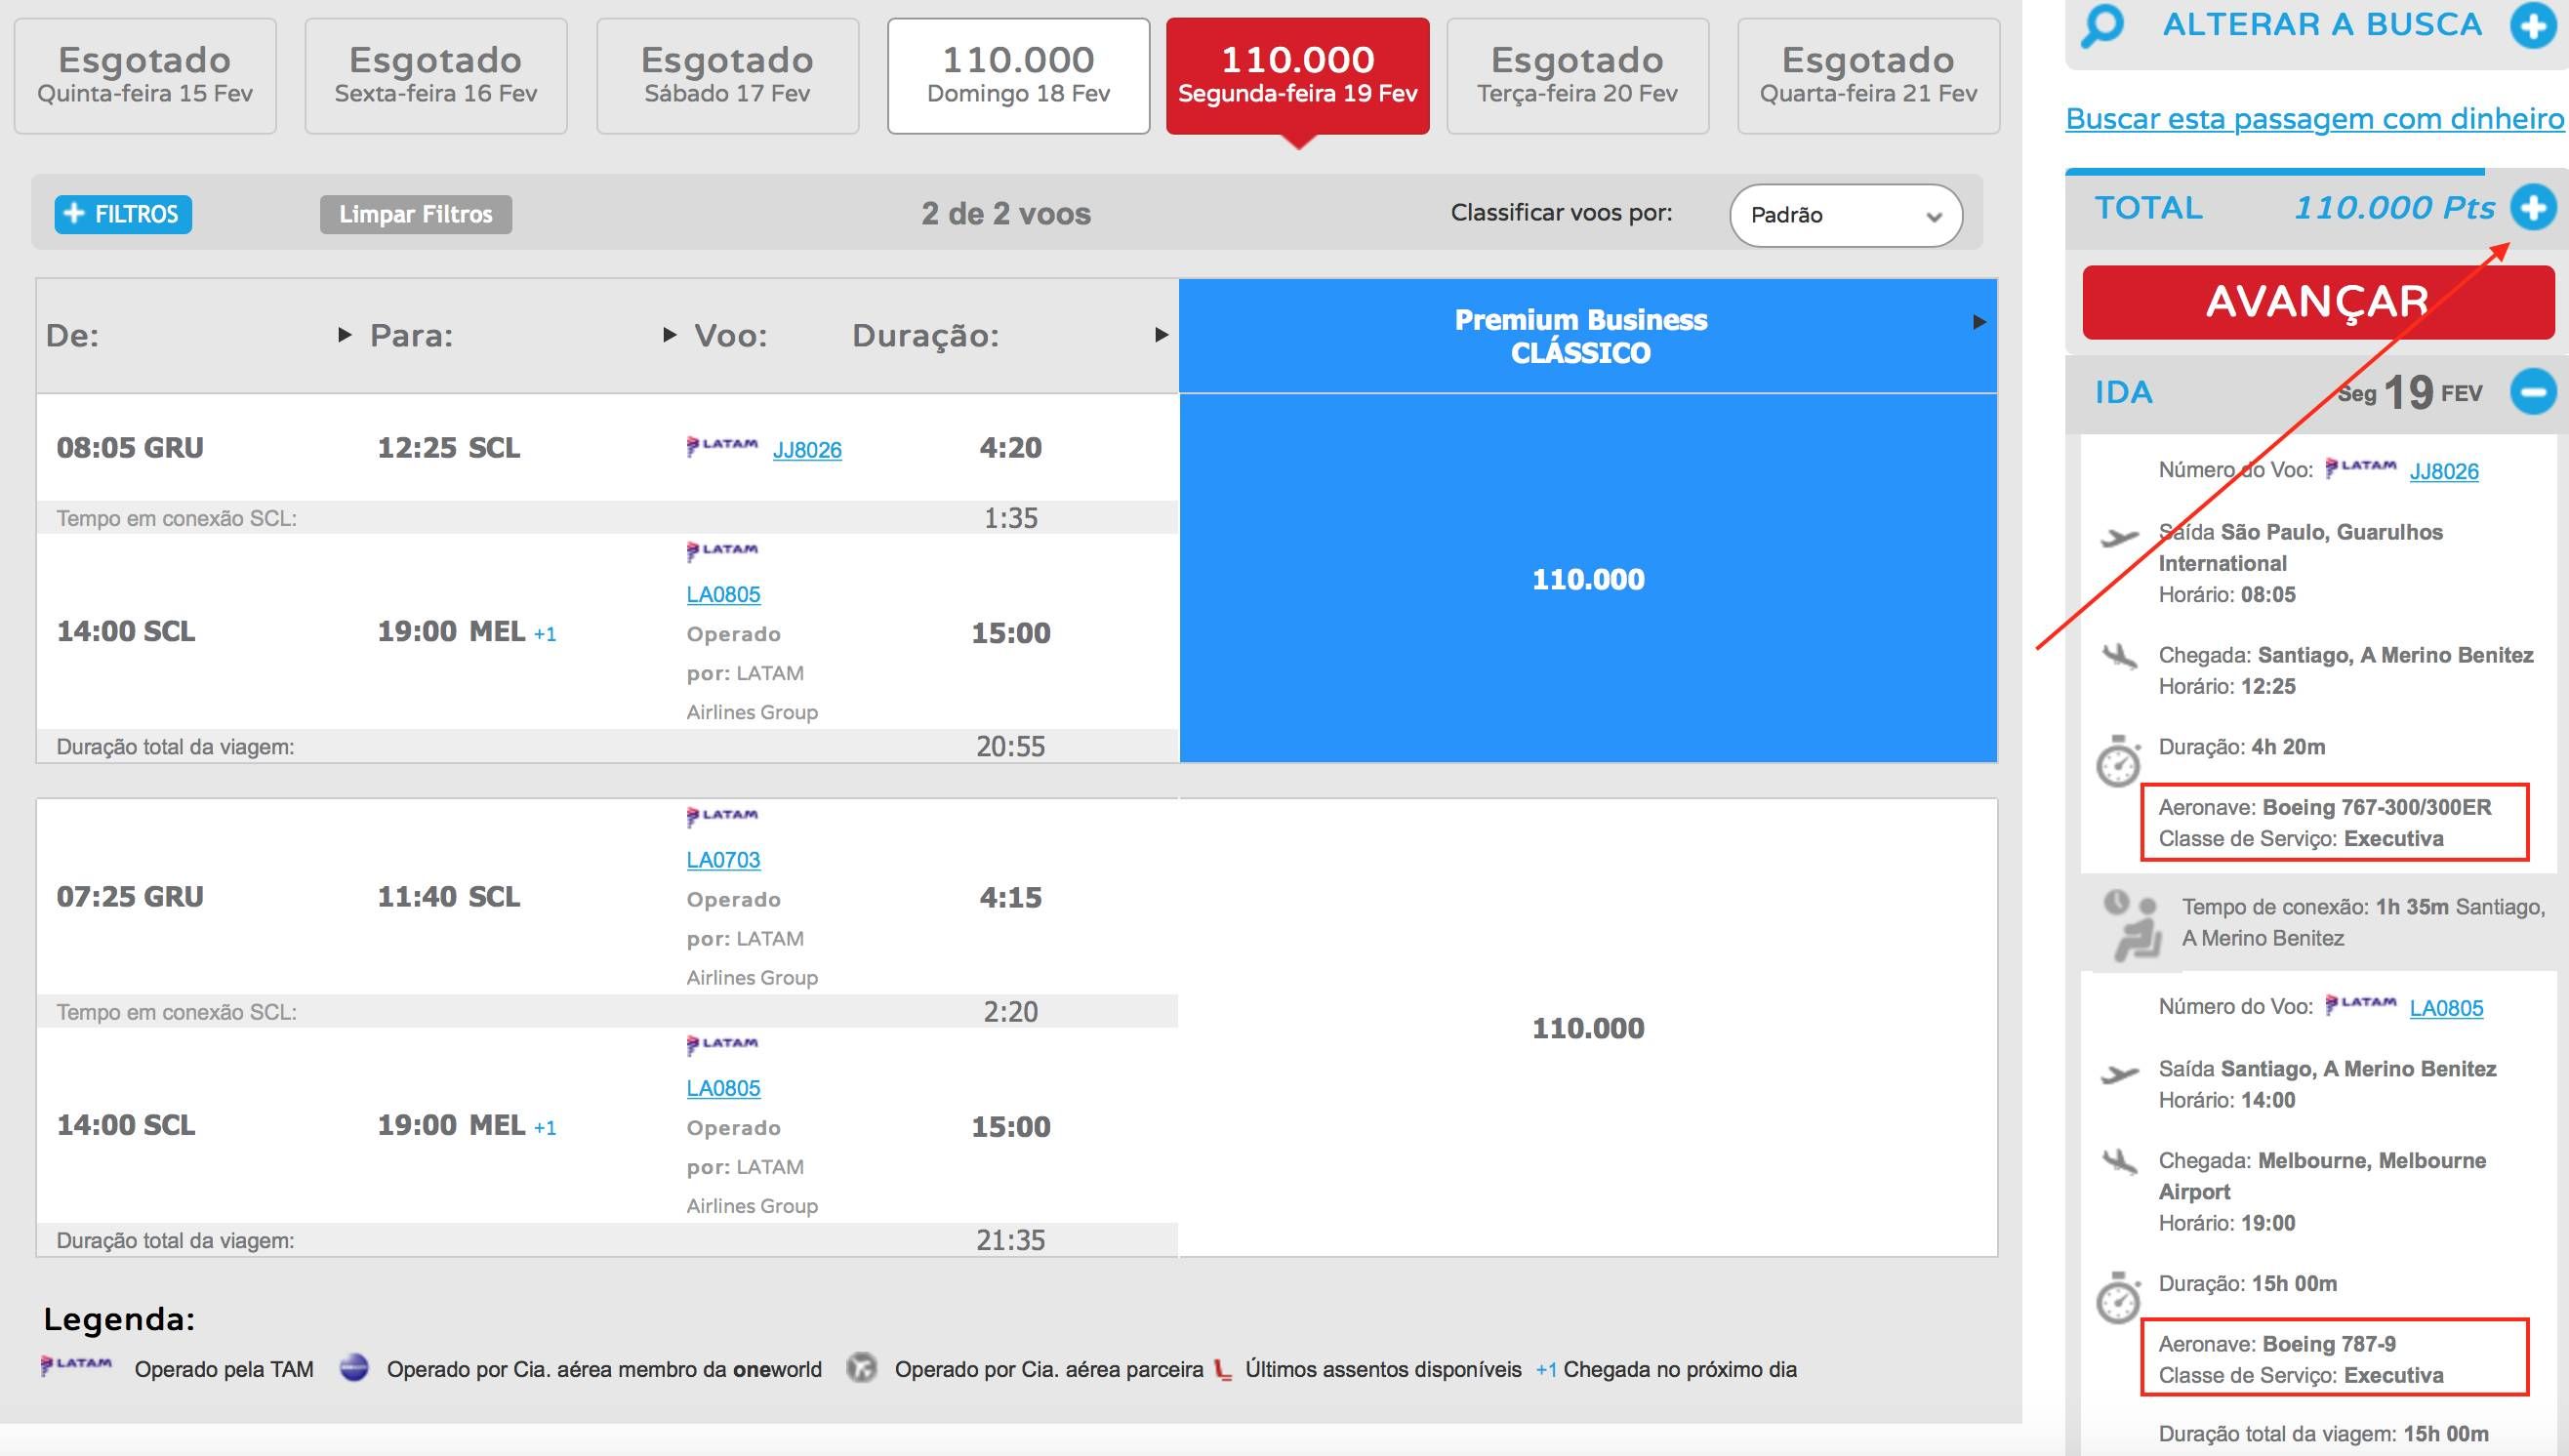Viewport: 2569px width, 1456px height.
Task: Click the 21:35 total trip duration value
Action: (1010, 1241)
